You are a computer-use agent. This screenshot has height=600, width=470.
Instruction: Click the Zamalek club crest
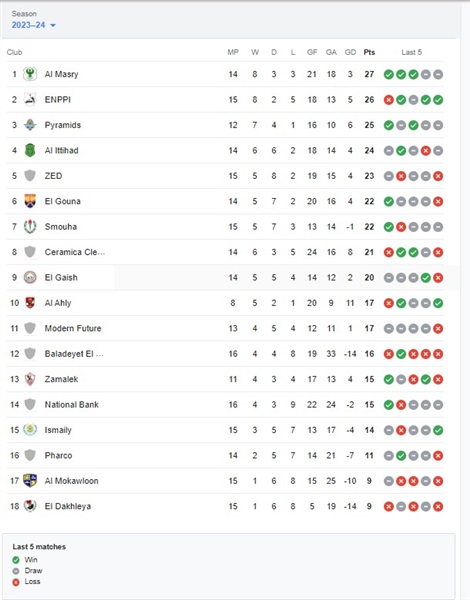(30, 379)
